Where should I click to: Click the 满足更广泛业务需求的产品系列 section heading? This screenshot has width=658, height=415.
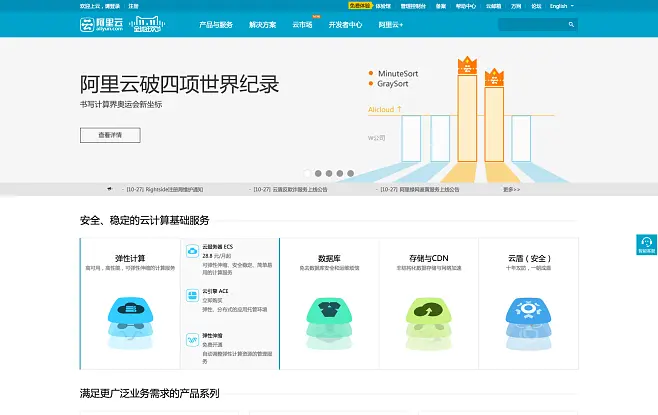[149, 393]
